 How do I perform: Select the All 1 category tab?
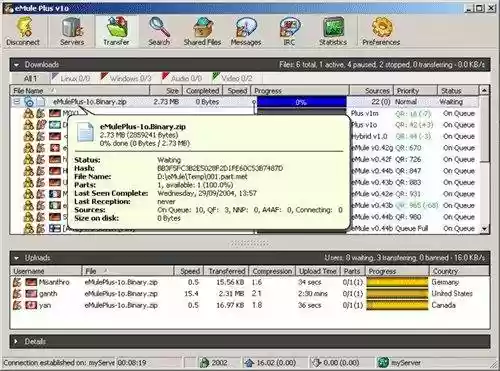30,79
